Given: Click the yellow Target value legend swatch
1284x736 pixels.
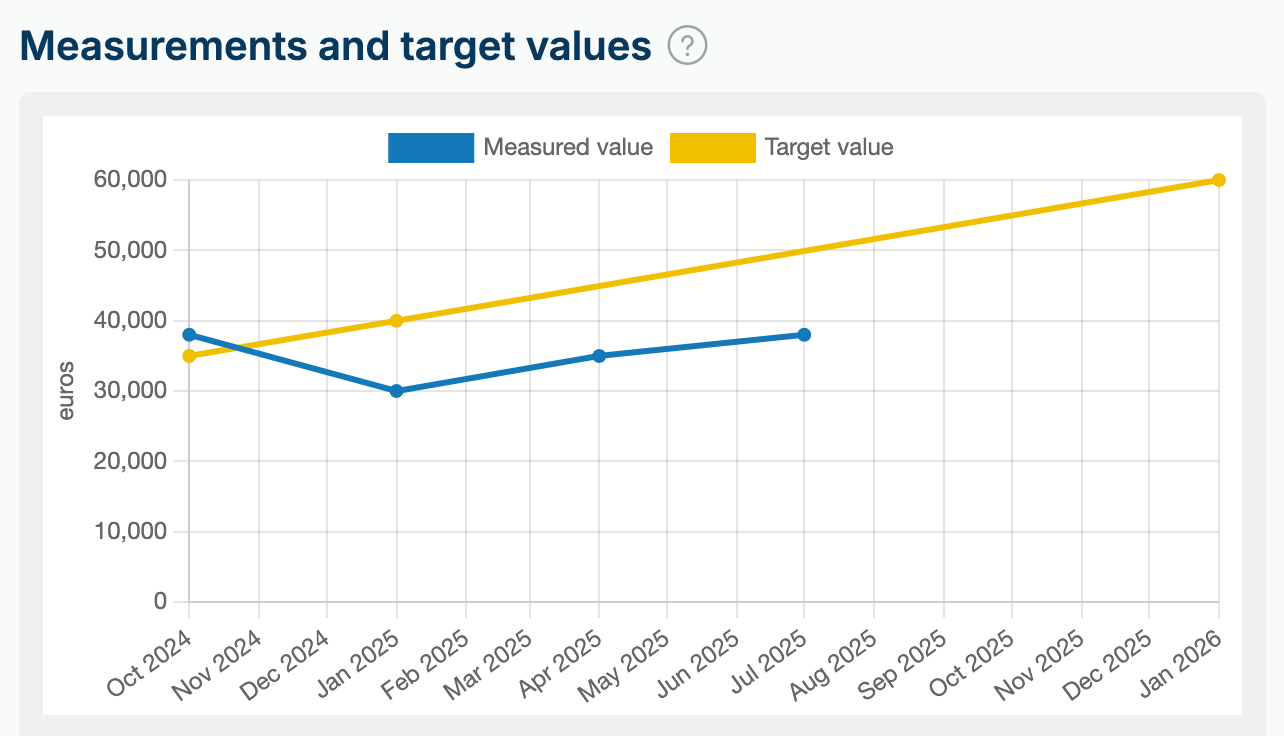Looking at the screenshot, I should (x=711, y=147).
